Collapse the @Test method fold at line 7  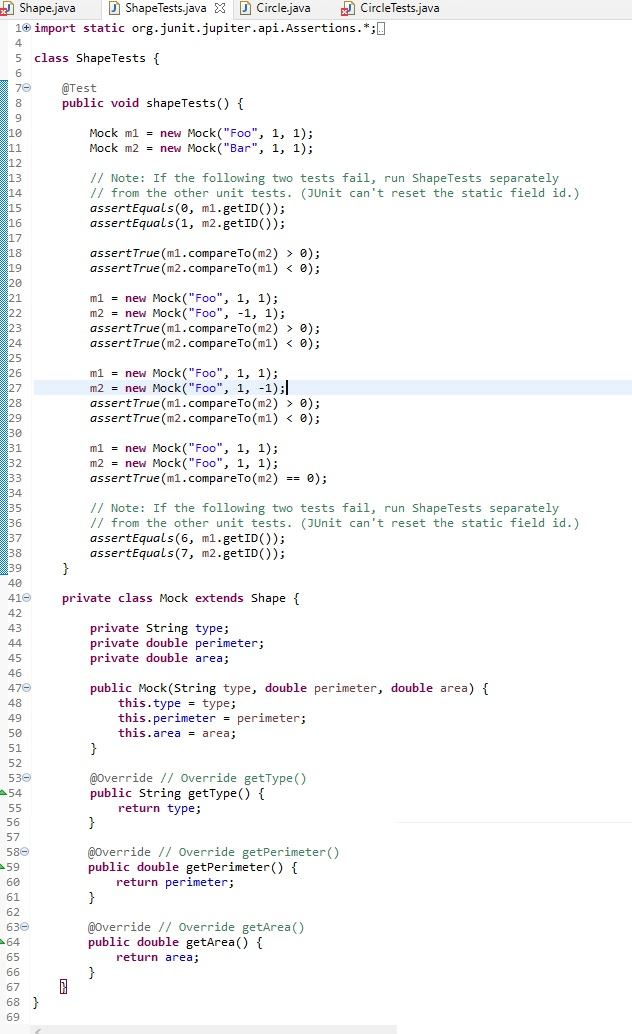tap(26, 88)
